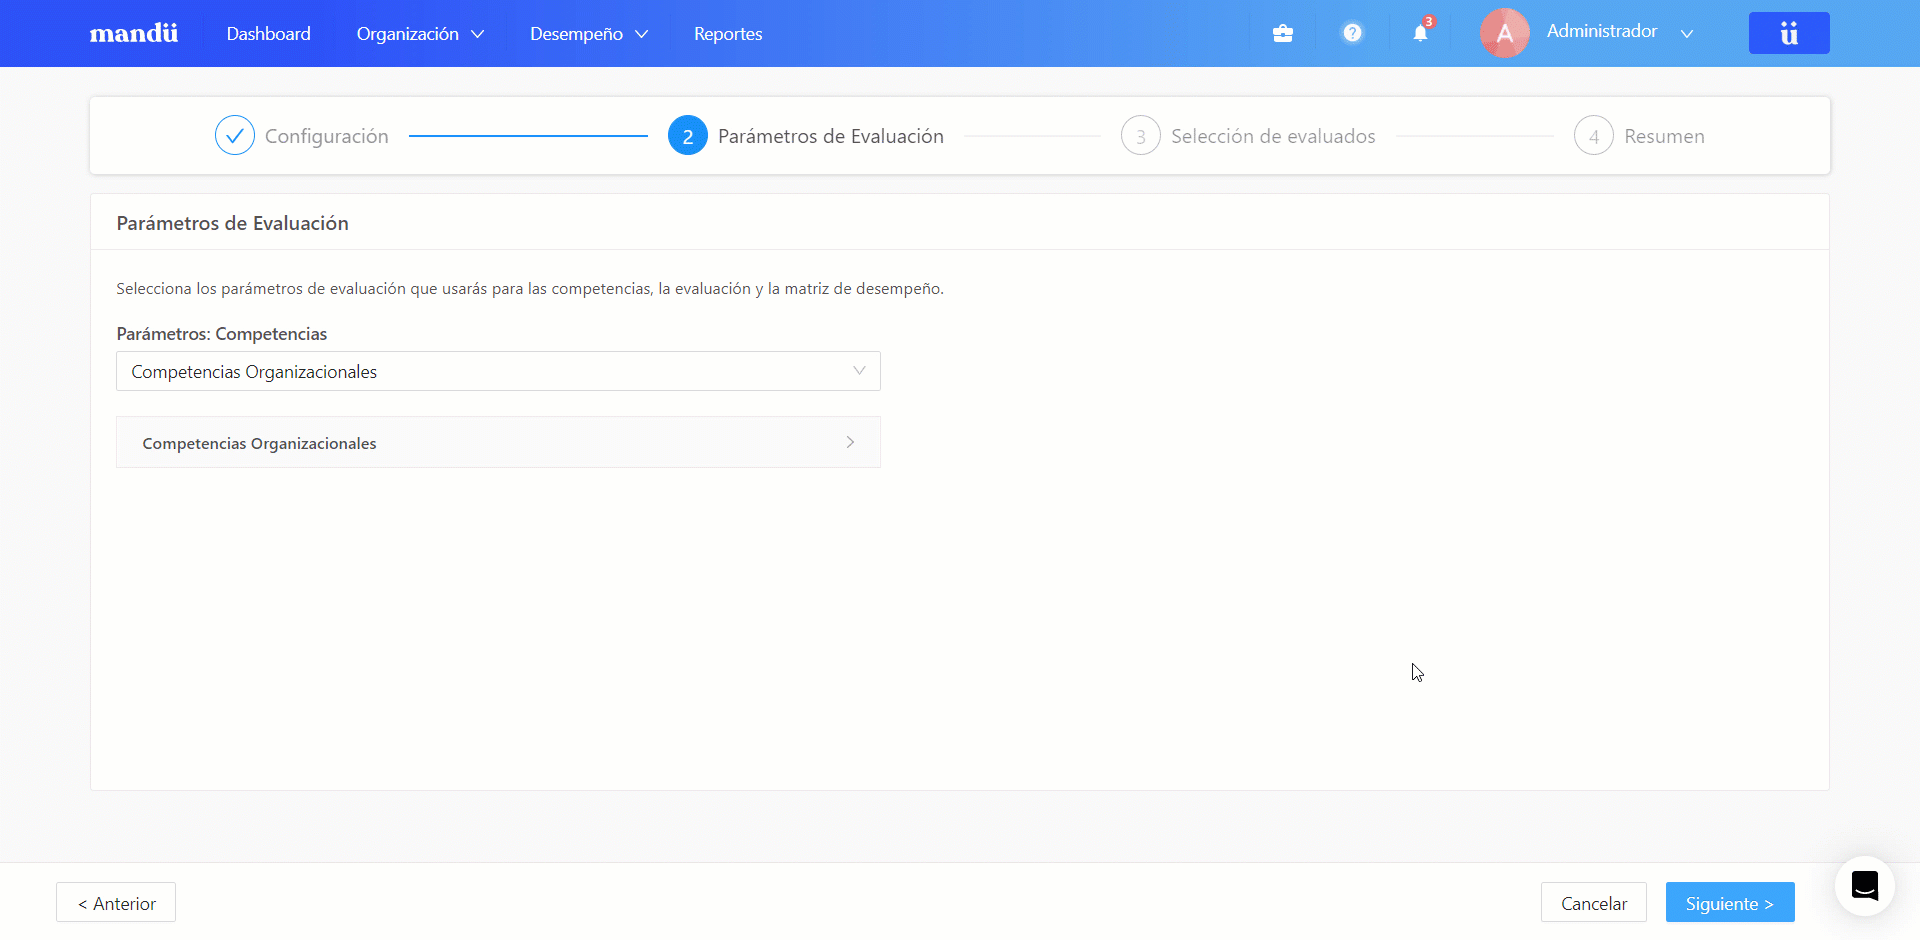
Task: Click the Configuración step label
Action: [x=327, y=136]
